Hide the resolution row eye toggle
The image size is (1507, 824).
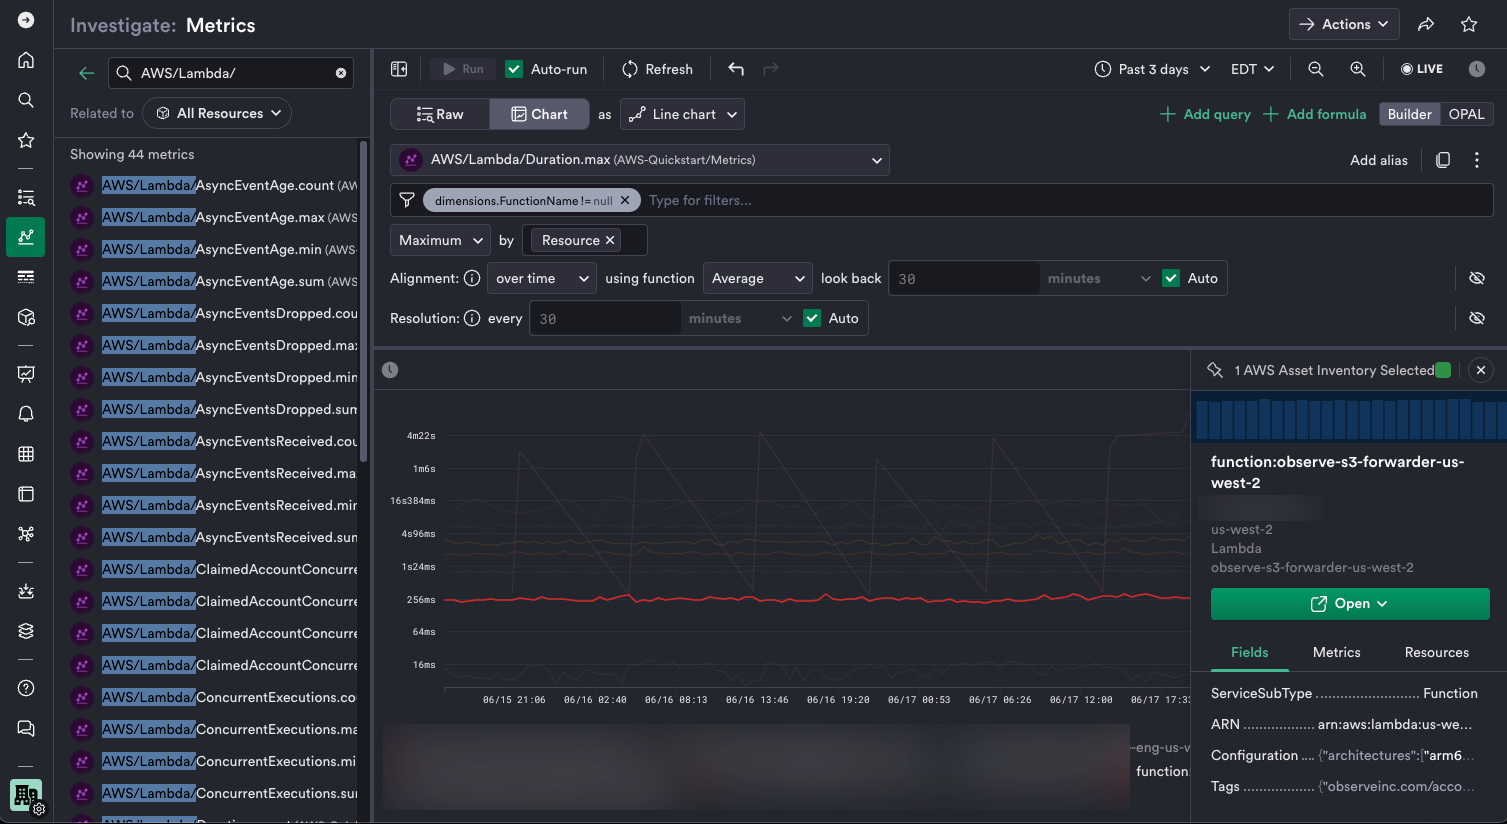tap(1477, 318)
